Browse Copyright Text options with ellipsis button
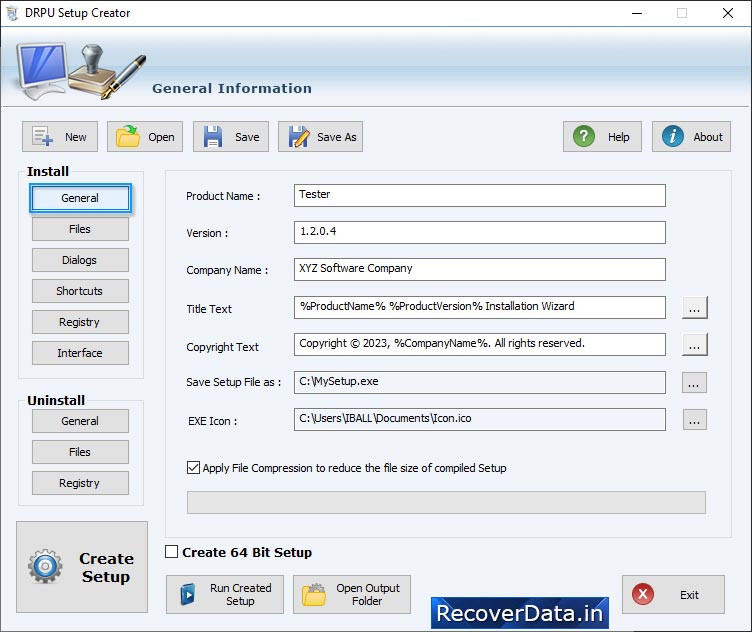The width and height of the screenshot is (752, 632). 694,345
